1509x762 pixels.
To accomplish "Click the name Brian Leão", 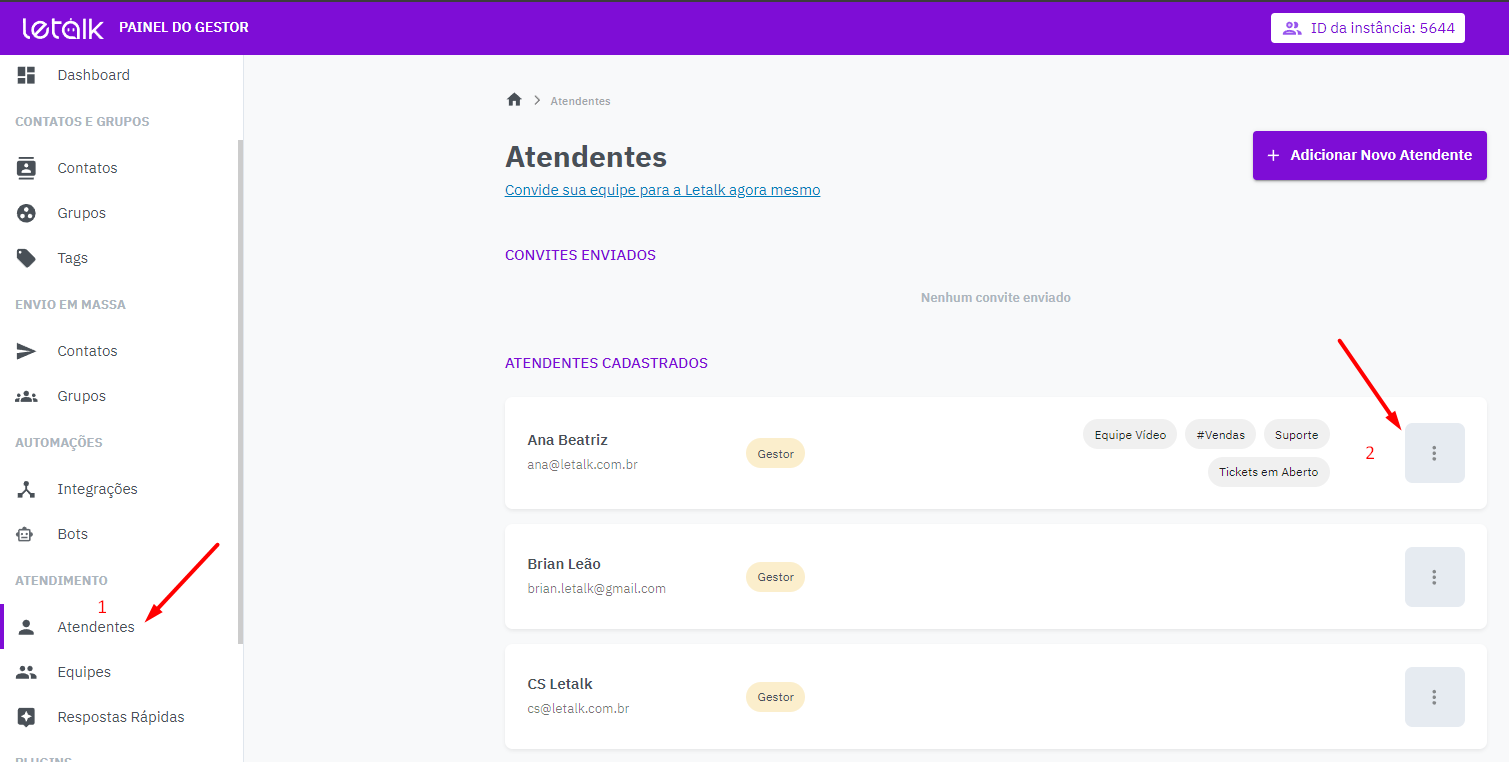I will (564, 564).
